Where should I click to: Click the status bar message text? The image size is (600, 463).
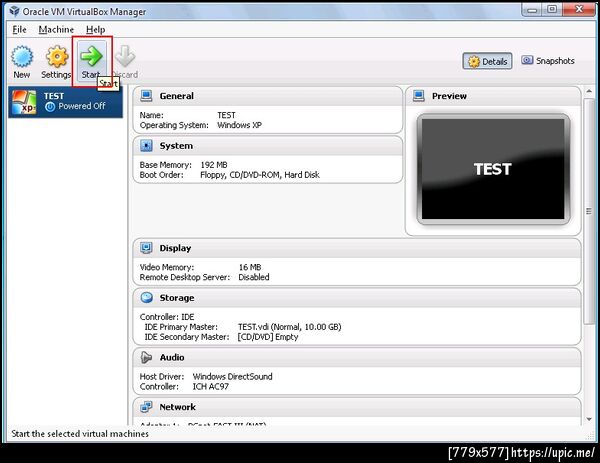[80, 434]
